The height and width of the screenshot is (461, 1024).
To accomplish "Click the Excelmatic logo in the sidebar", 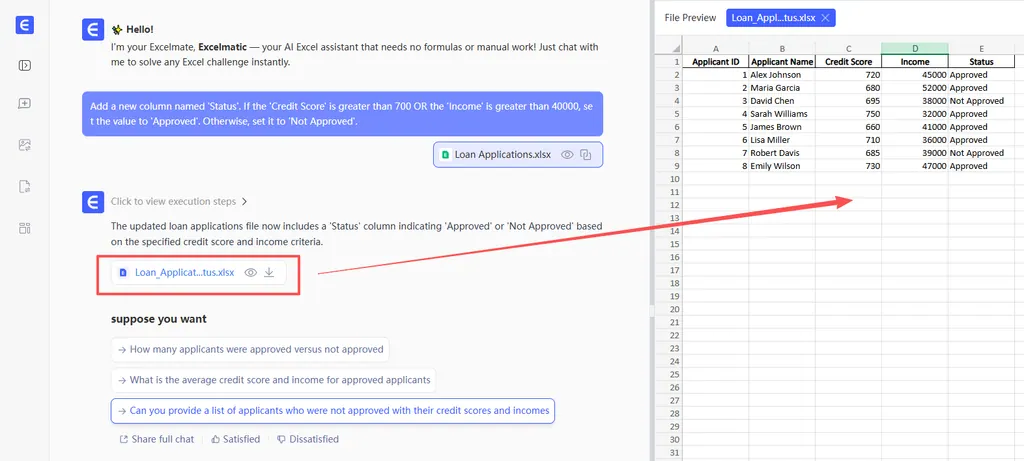I will pyautogui.click(x=25, y=27).
